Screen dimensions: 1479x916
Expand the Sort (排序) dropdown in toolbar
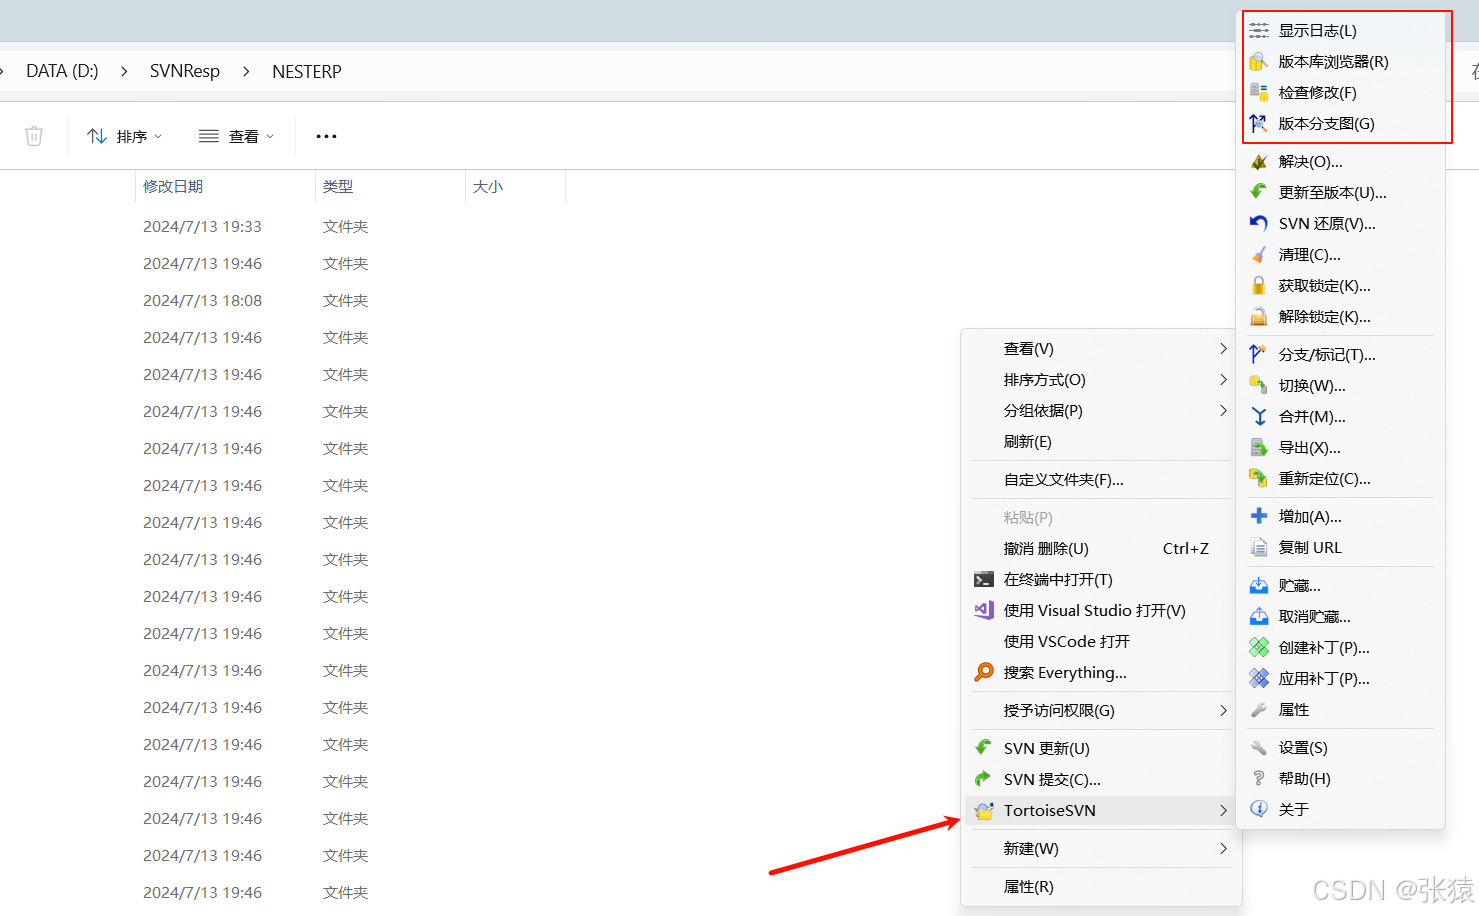point(125,136)
